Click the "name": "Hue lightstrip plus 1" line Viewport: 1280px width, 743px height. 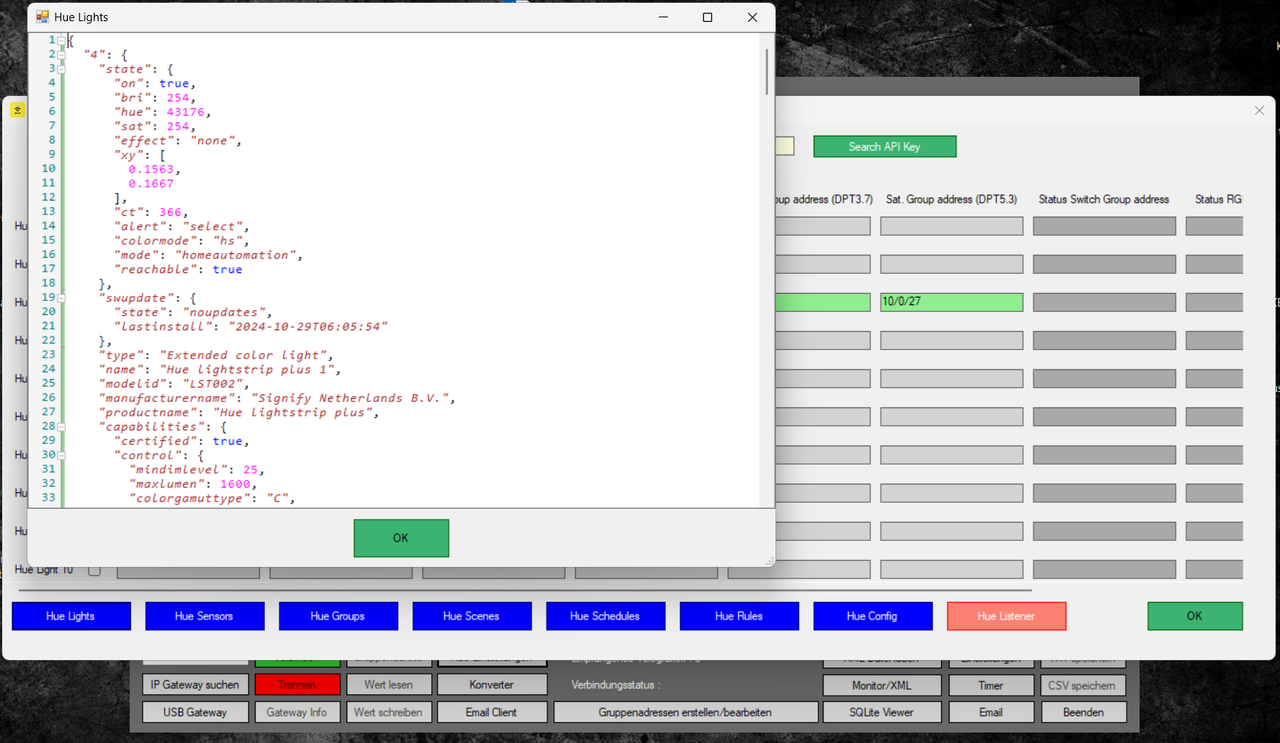tap(218, 369)
